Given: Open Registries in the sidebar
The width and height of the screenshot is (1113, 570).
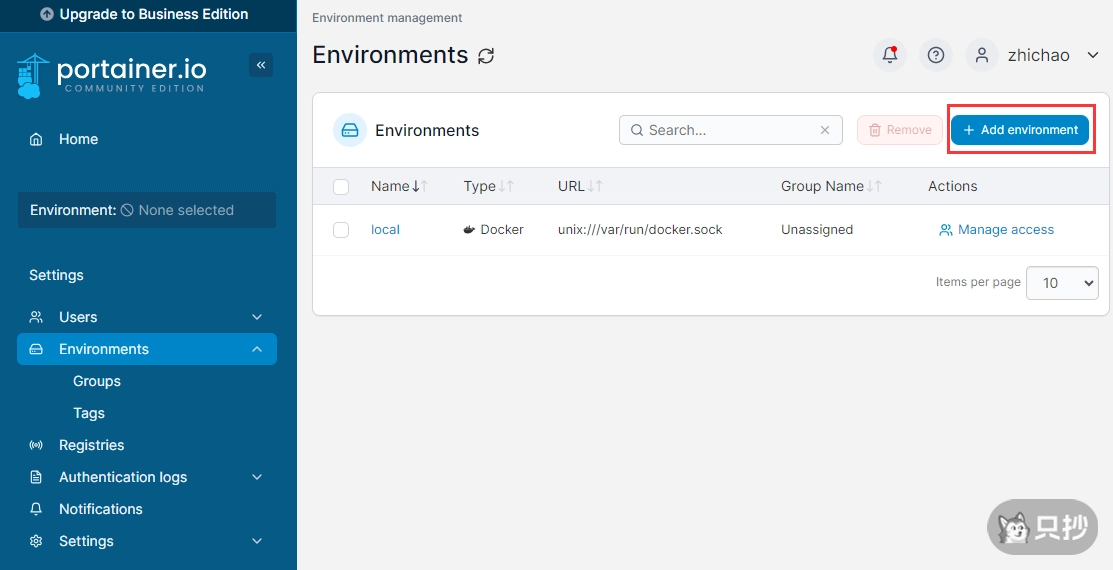Looking at the screenshot, I should pos(91,445).
